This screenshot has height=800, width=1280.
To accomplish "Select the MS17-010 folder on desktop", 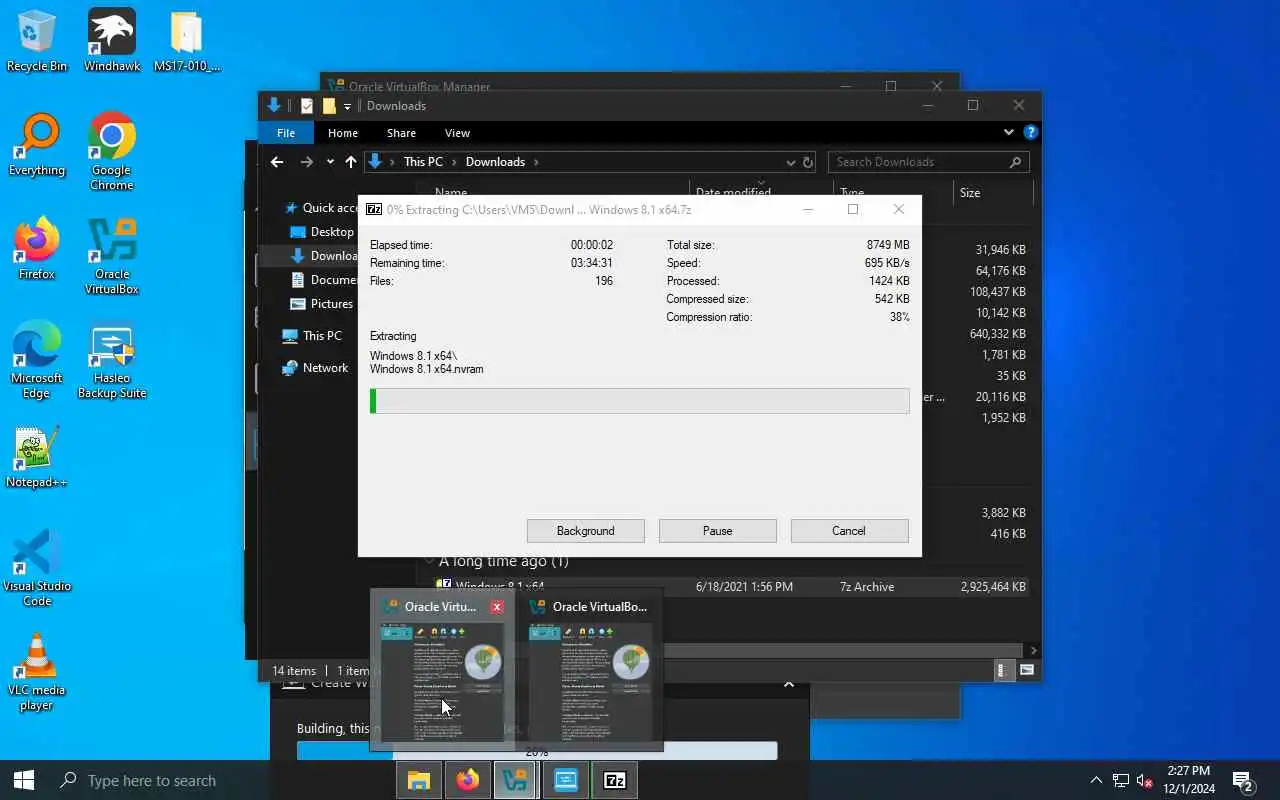I will coord(187,42).
